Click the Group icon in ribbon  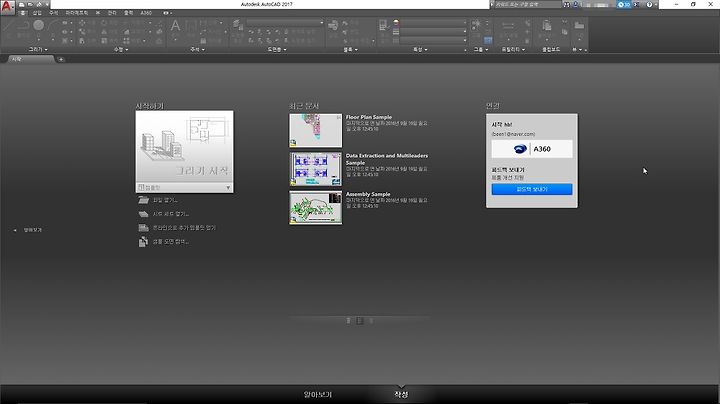476,24
